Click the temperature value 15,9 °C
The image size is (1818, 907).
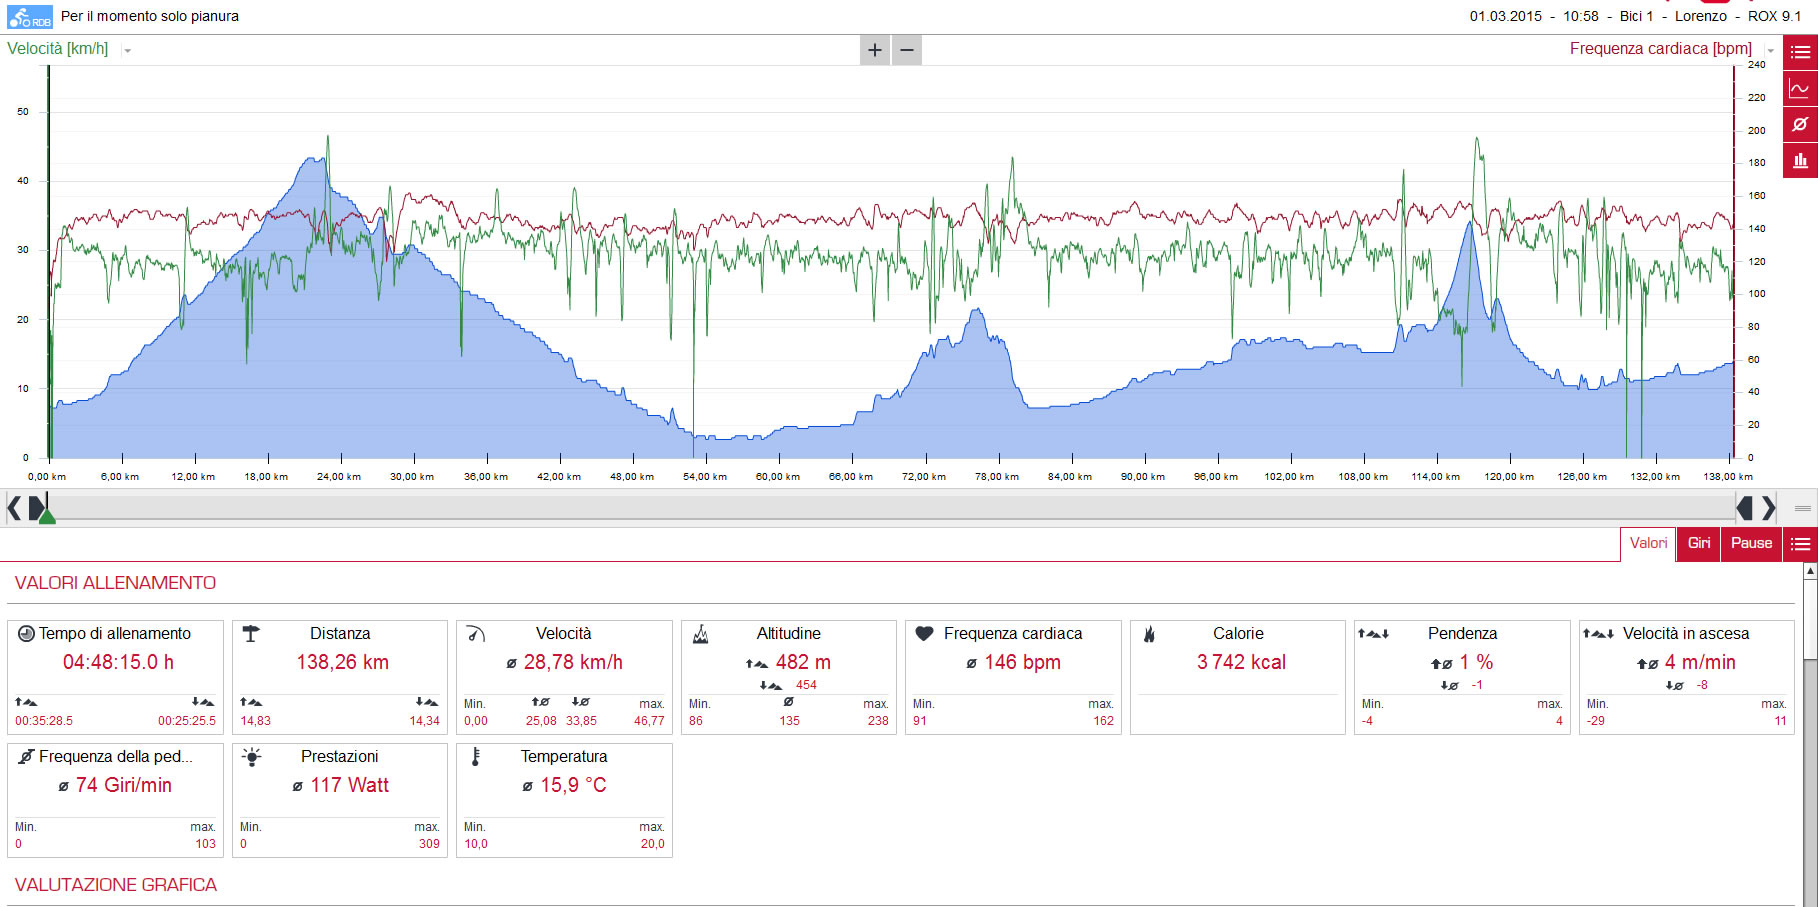(574, 785)
